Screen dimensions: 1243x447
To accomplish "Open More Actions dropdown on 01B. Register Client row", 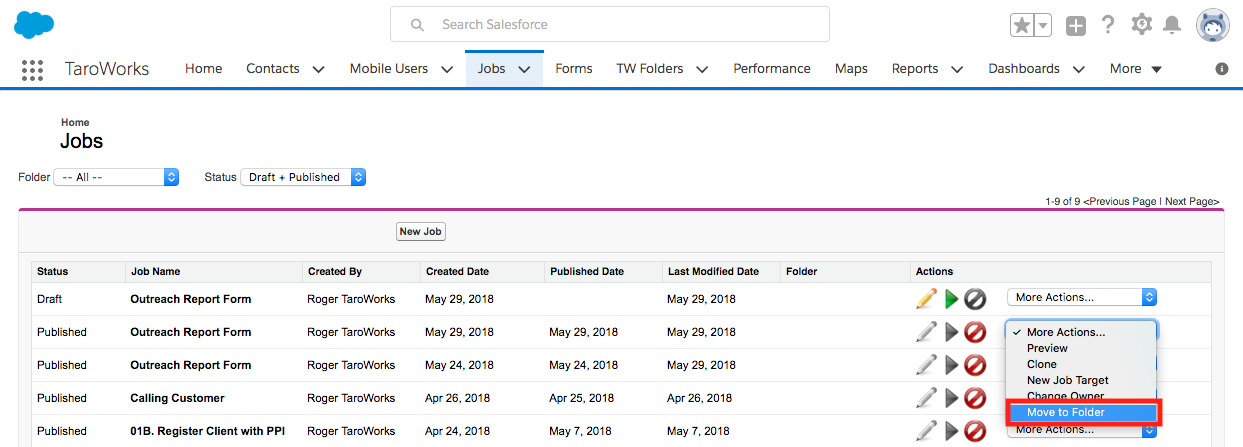I will click(1082, 431).
